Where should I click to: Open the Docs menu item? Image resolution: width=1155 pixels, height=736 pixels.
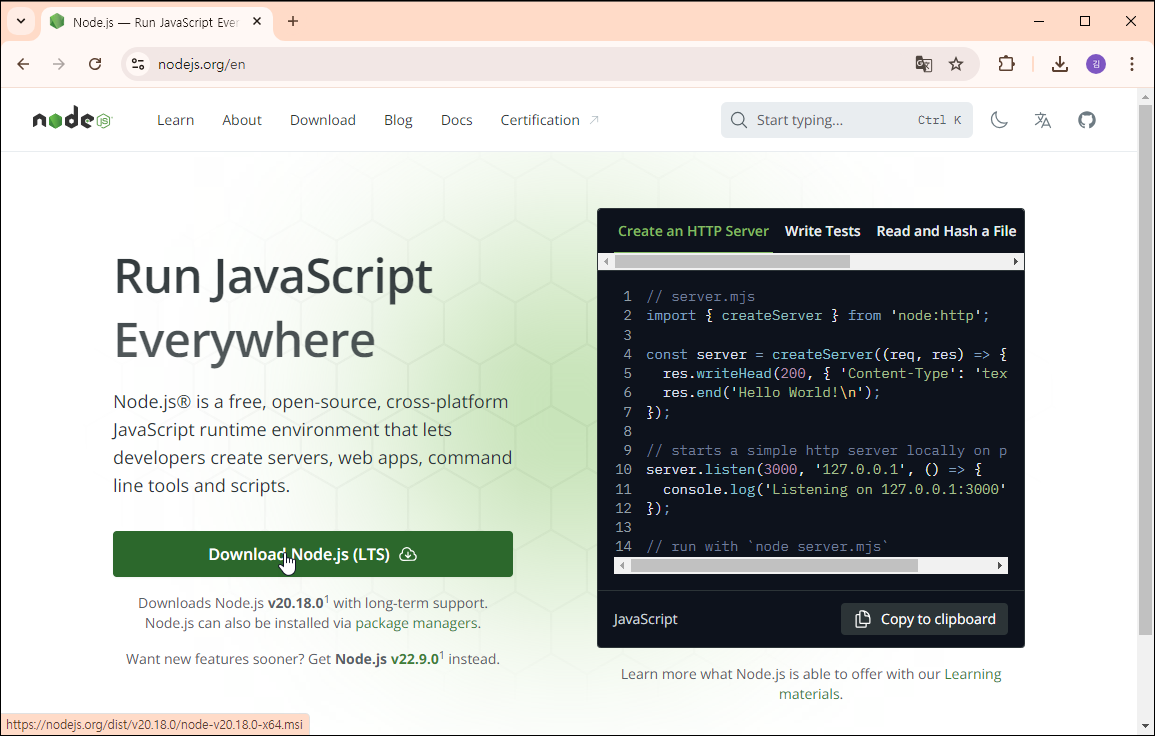456,119
